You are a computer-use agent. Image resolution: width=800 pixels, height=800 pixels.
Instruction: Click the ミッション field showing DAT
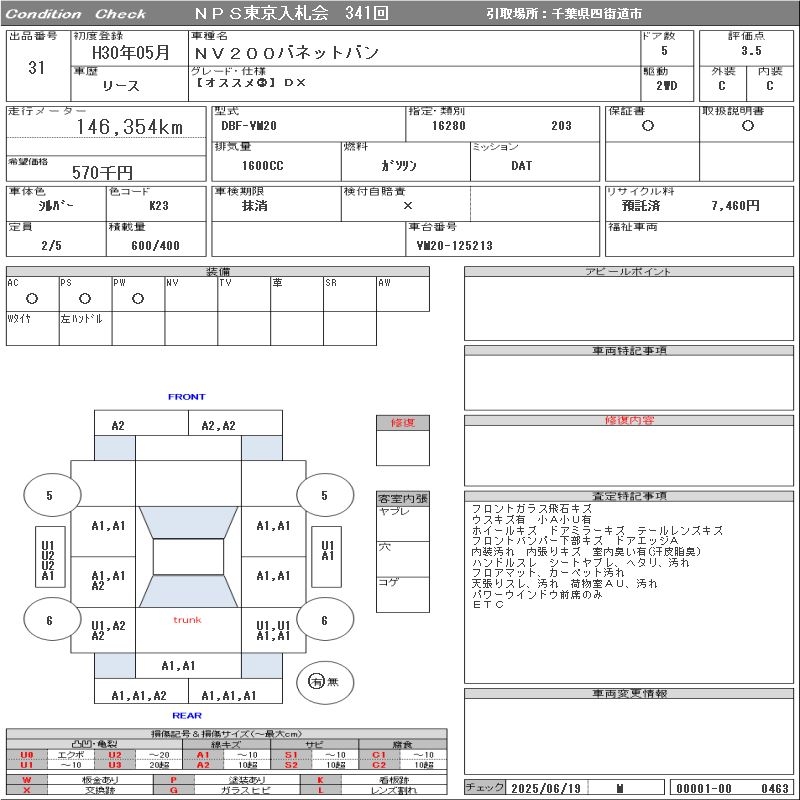coord(522,166)
